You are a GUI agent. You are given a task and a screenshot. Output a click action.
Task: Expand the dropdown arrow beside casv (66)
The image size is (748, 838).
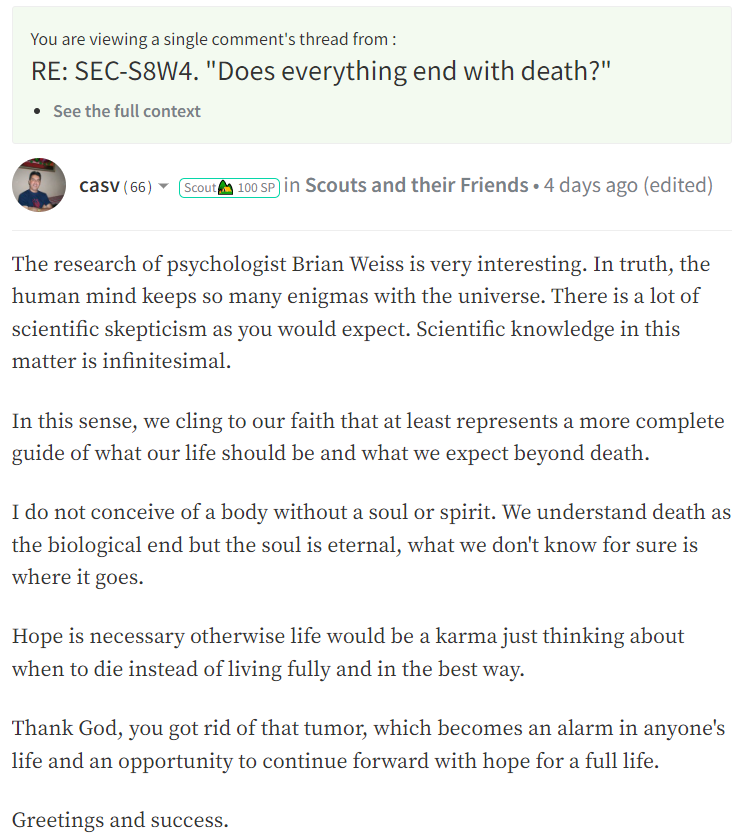163,187
